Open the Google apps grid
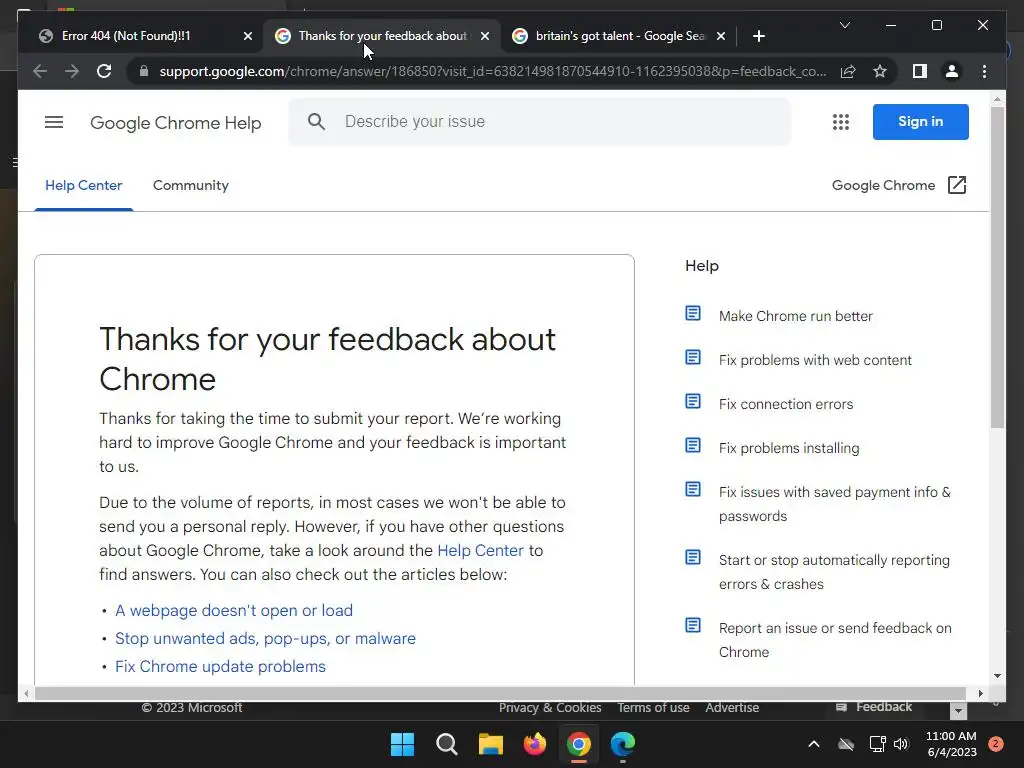 point(840,122)
